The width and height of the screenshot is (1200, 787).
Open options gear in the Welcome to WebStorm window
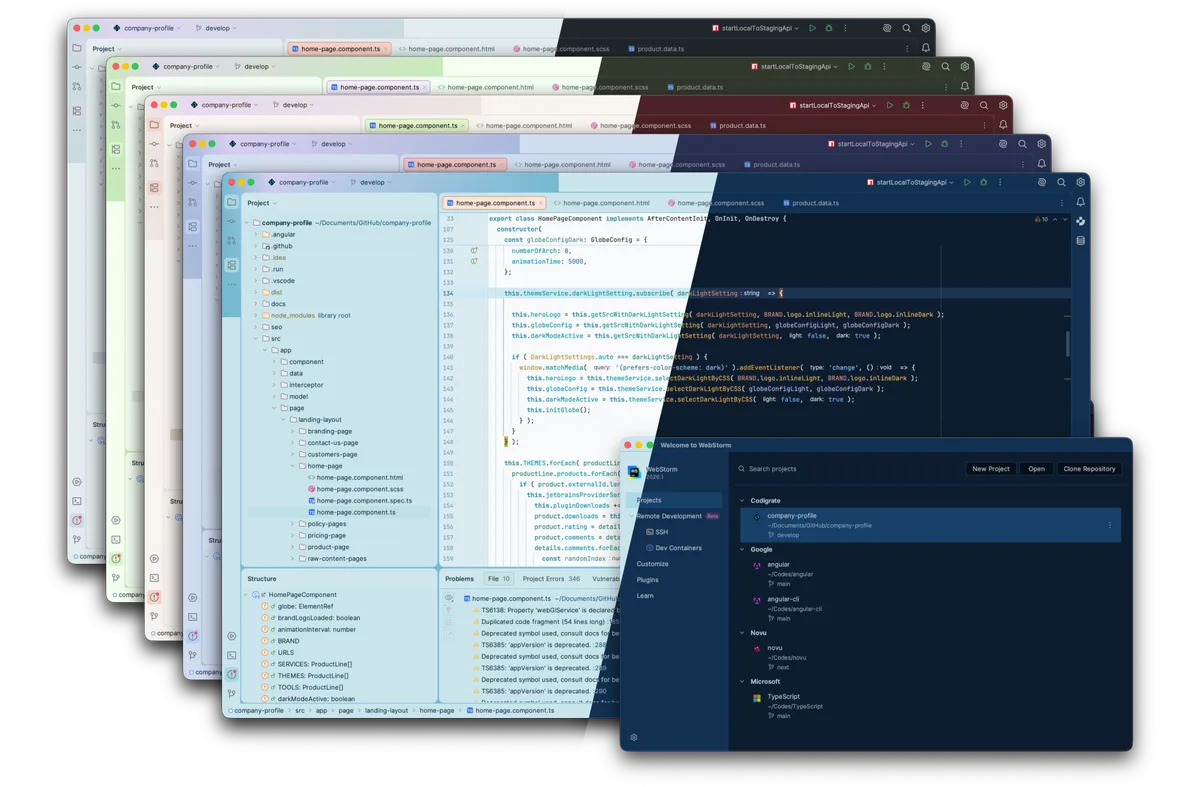(x=634, y=738)
